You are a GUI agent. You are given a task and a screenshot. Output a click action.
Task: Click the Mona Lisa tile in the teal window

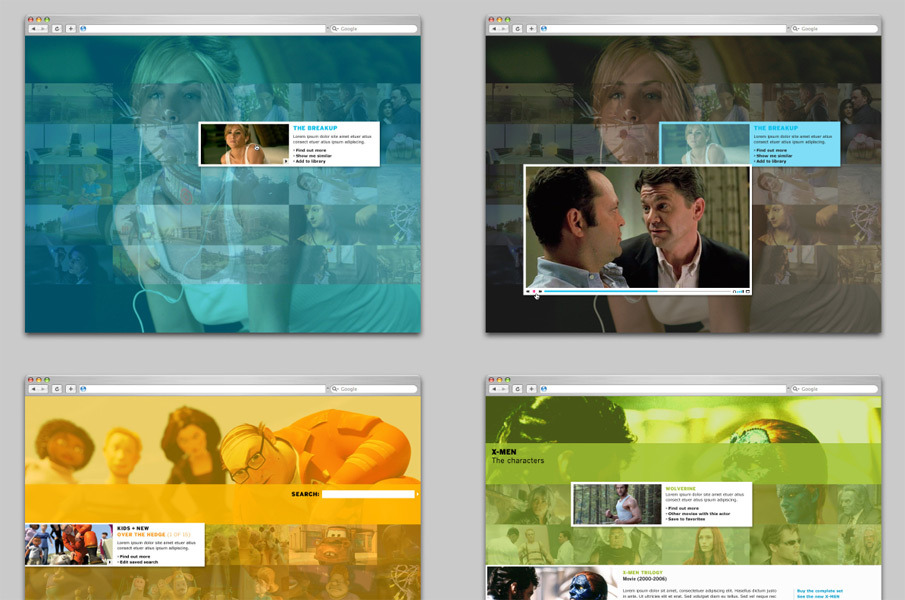332,224
